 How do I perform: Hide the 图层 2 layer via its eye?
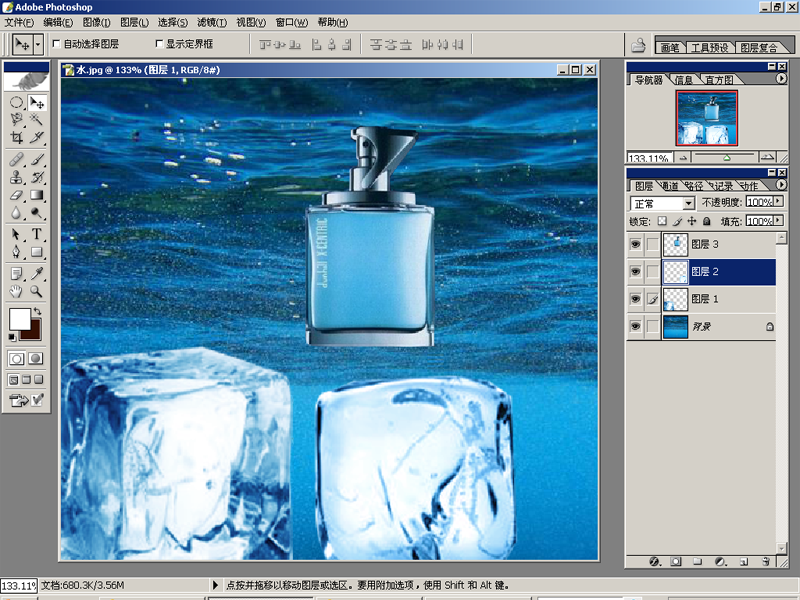point(635,271)
